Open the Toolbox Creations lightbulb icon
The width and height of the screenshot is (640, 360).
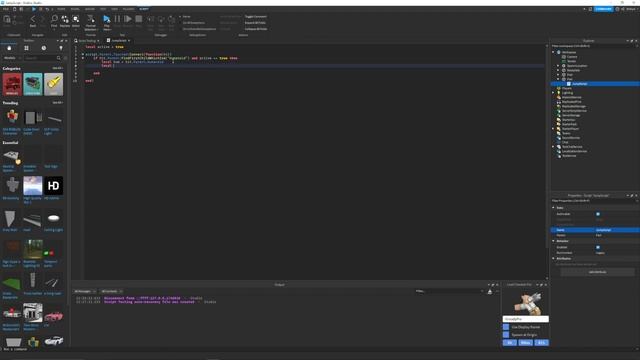click(61, 48)
